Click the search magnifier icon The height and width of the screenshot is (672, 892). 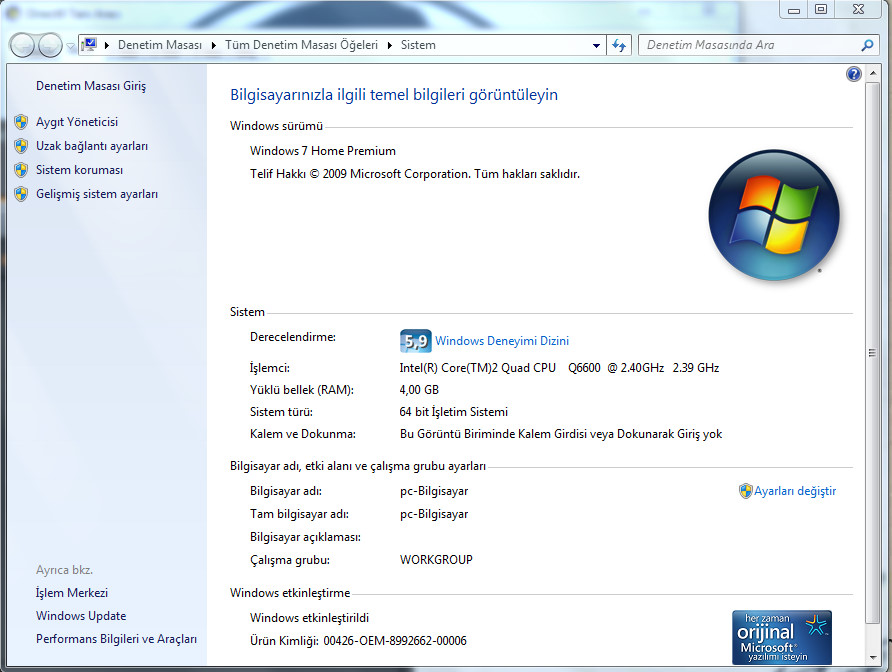click(x=867, y=45)
